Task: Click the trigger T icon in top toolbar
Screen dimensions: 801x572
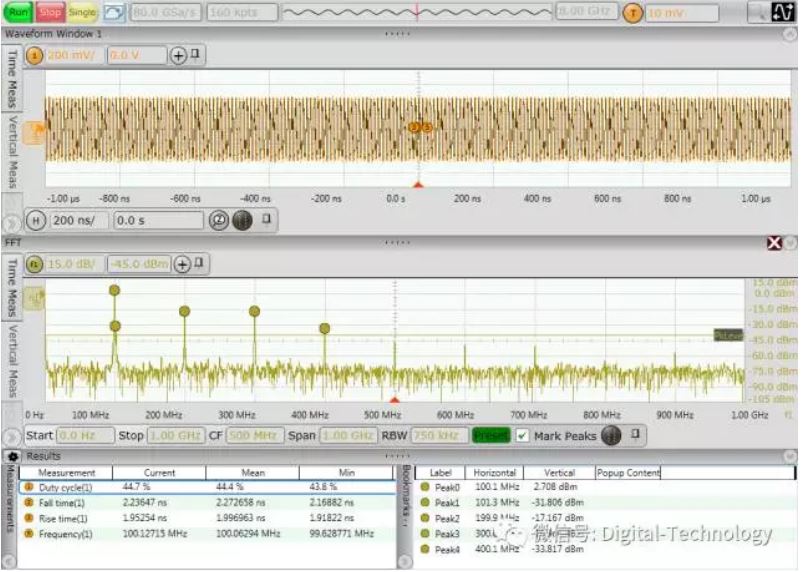Action: pyautogui.click(x=631, y=13)
